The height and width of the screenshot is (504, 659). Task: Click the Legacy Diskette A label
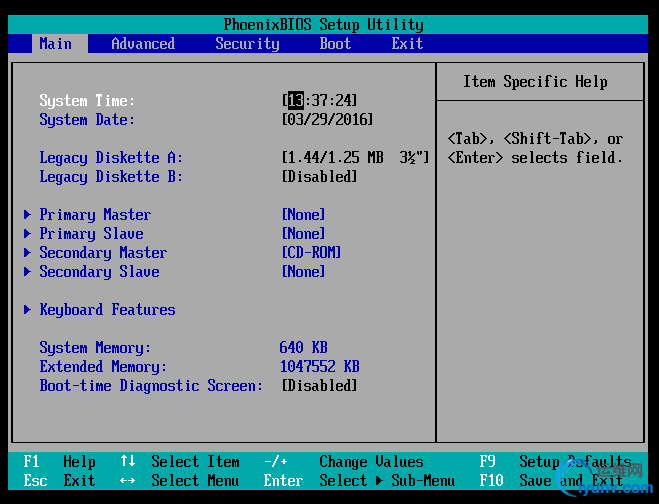(x=111, y=158)
